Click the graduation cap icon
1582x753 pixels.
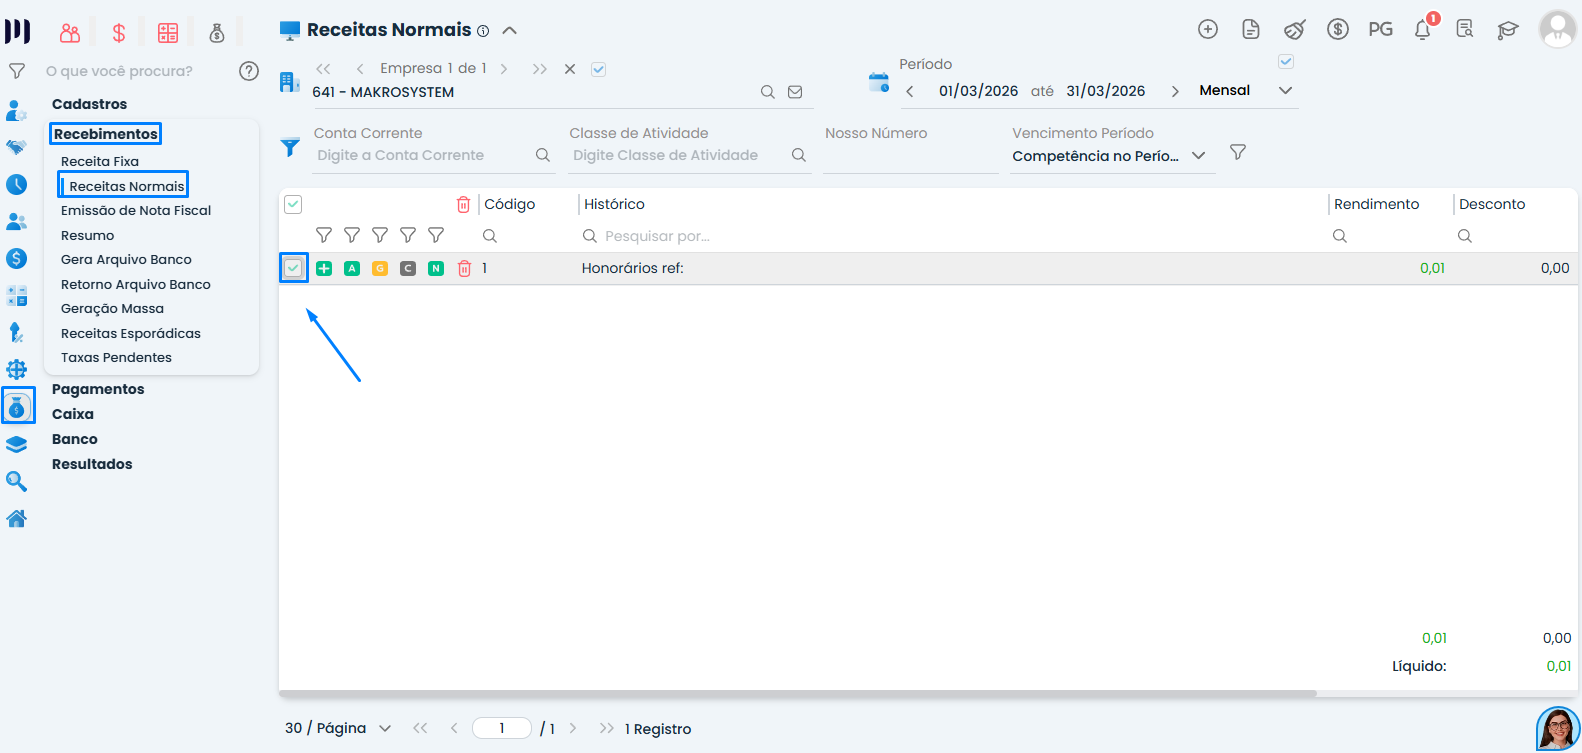click(x=1508, y=30)
